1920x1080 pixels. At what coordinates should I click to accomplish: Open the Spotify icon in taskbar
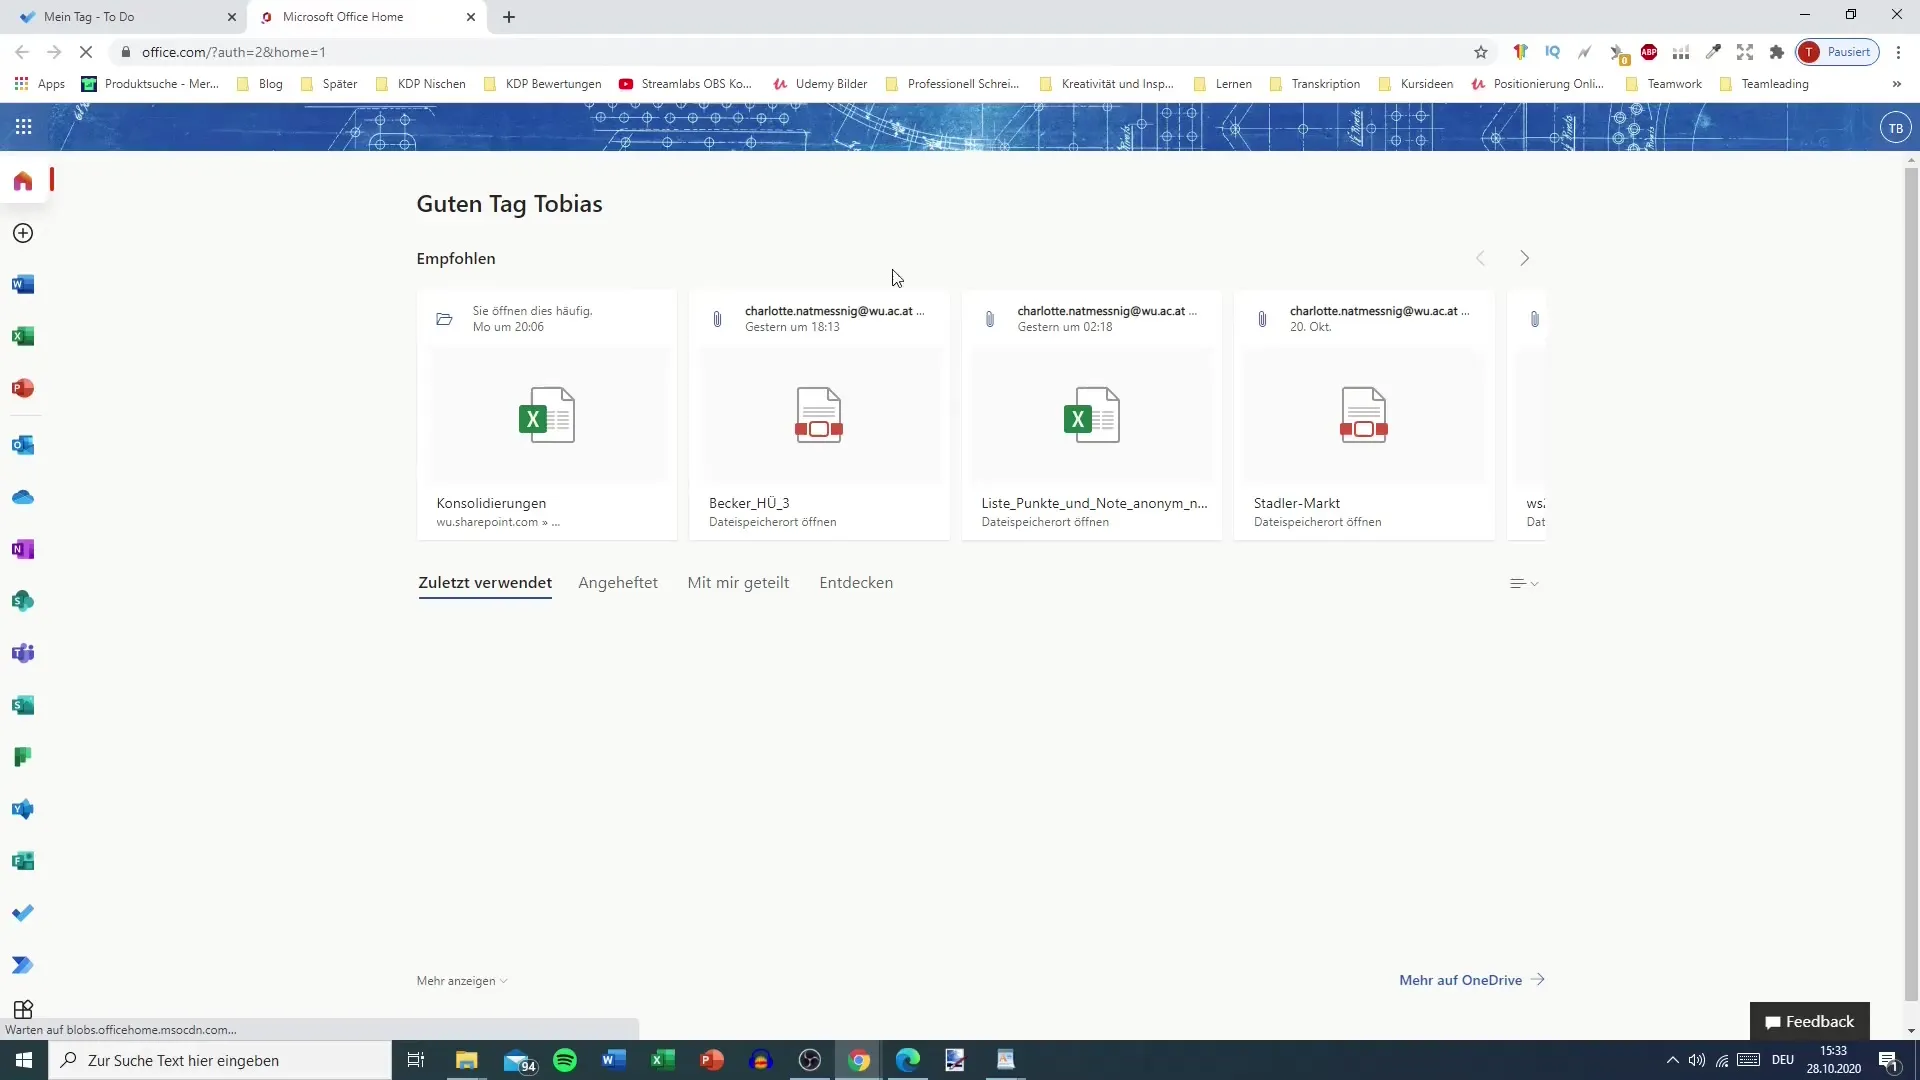pyautogui.click(x=564, y=1059)
